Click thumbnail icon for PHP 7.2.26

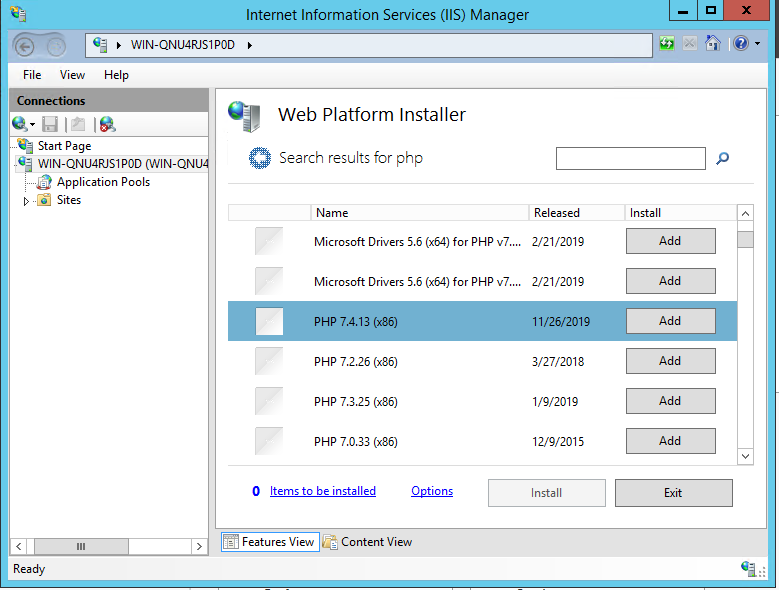coord(269,361)
